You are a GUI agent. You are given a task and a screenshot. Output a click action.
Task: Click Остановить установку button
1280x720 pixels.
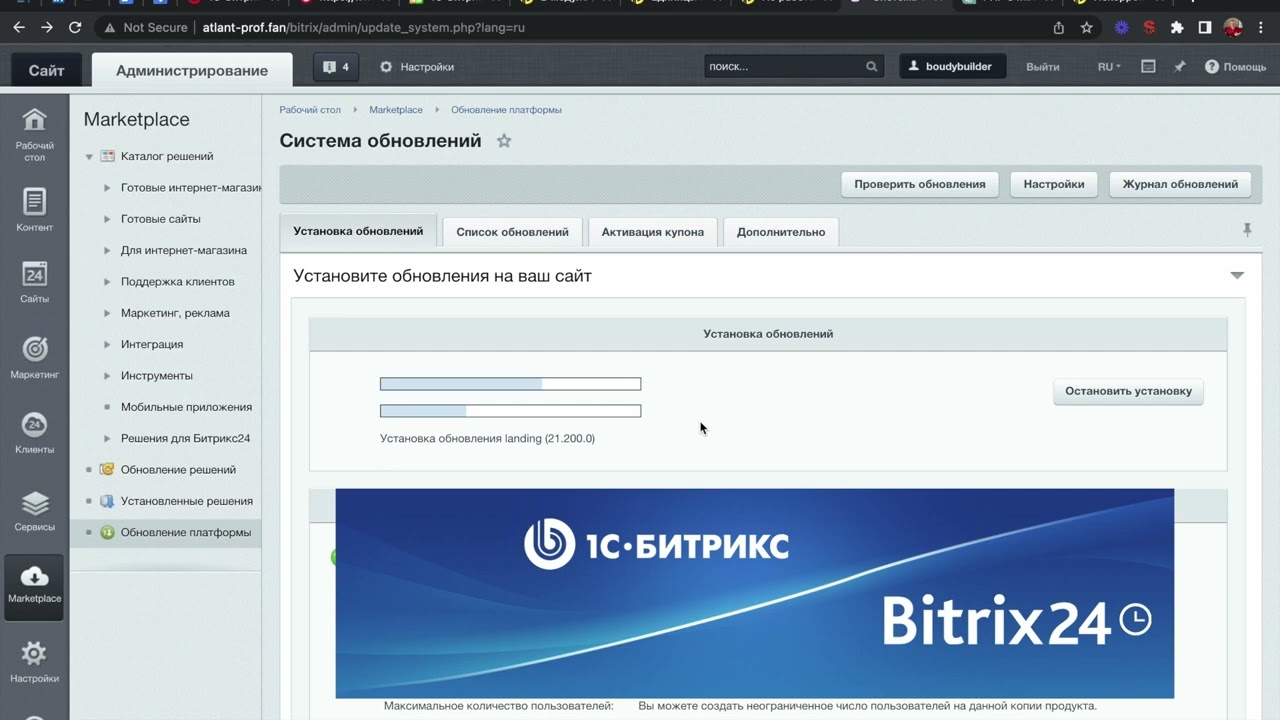1128,391
